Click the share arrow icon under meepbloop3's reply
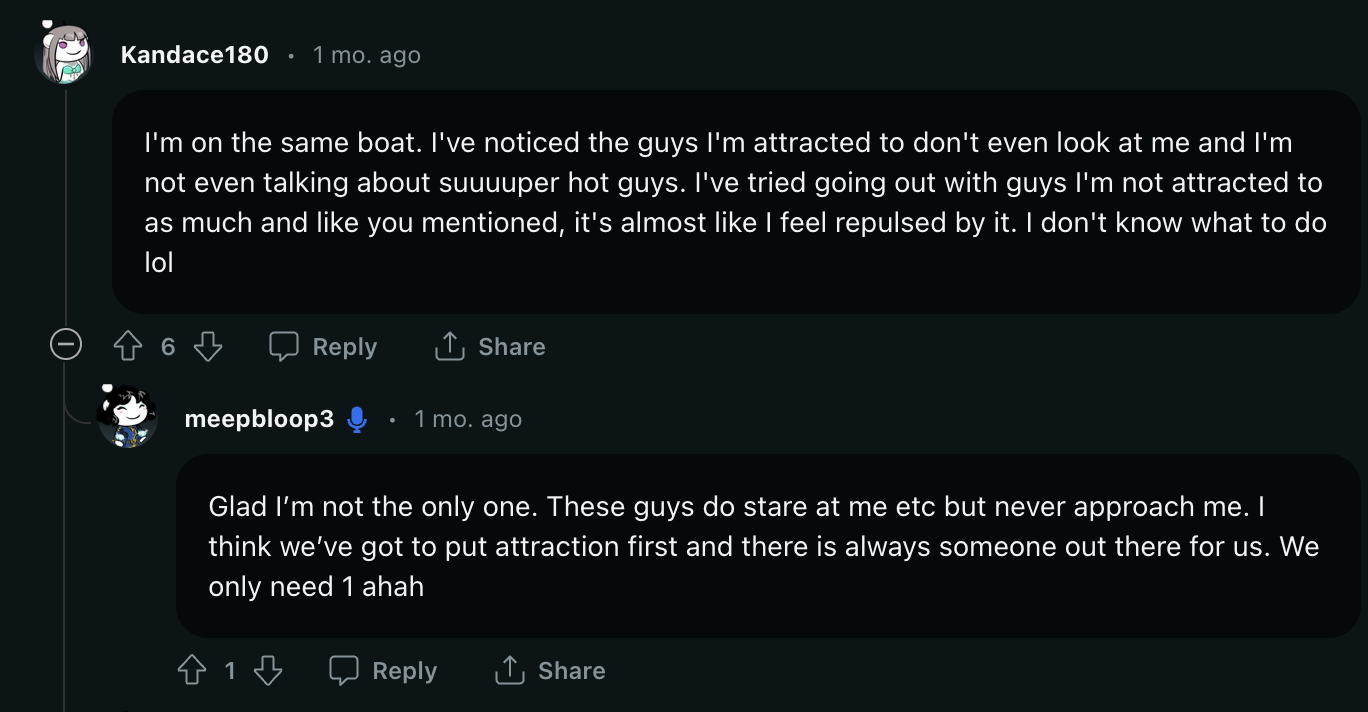Screen dimensions: 1368x712 point(509,670)
